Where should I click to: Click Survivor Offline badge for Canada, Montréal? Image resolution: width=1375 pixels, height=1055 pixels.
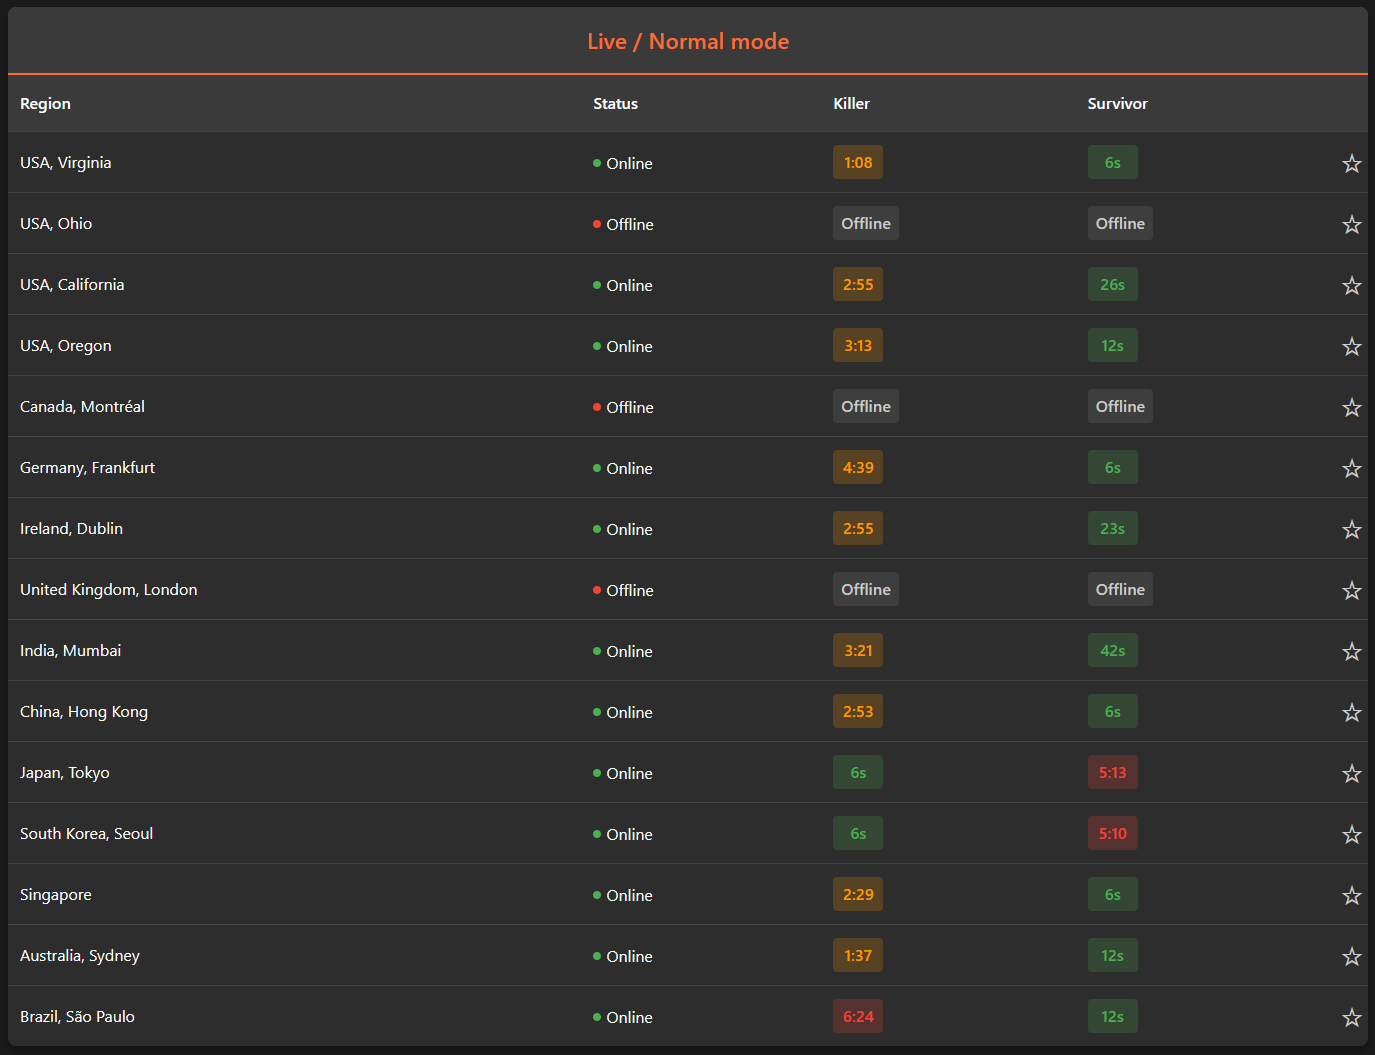(x=1120, y=407)
